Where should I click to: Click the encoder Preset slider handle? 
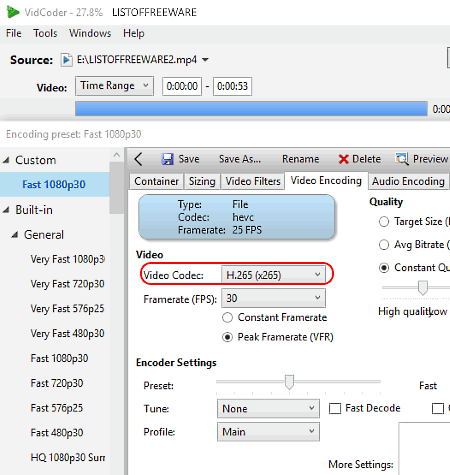pos(289,382)
